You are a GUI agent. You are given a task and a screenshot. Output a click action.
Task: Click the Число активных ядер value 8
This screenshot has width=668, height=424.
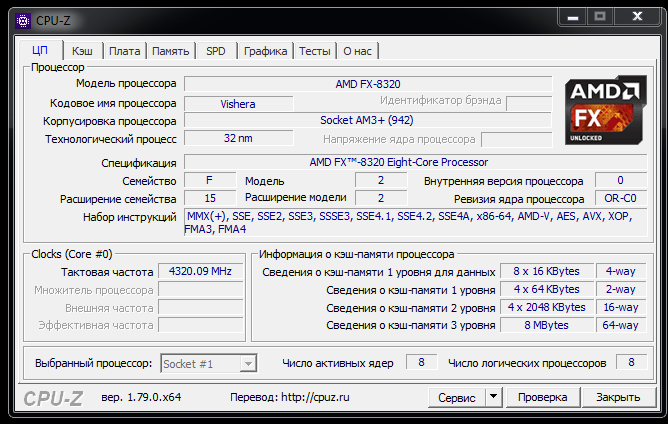[421, 362]
